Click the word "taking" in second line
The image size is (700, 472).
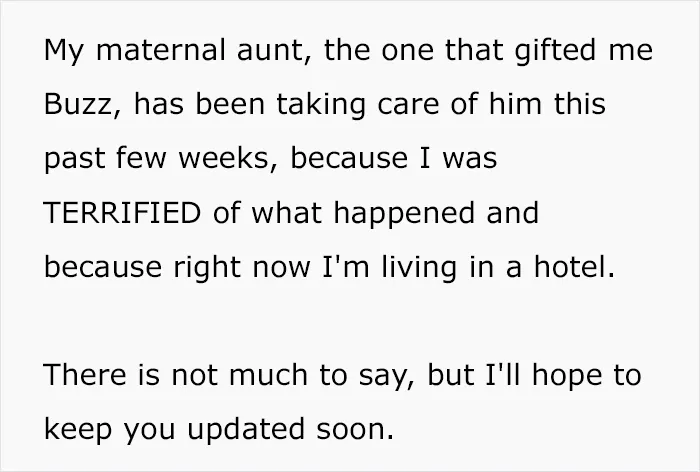321,105
